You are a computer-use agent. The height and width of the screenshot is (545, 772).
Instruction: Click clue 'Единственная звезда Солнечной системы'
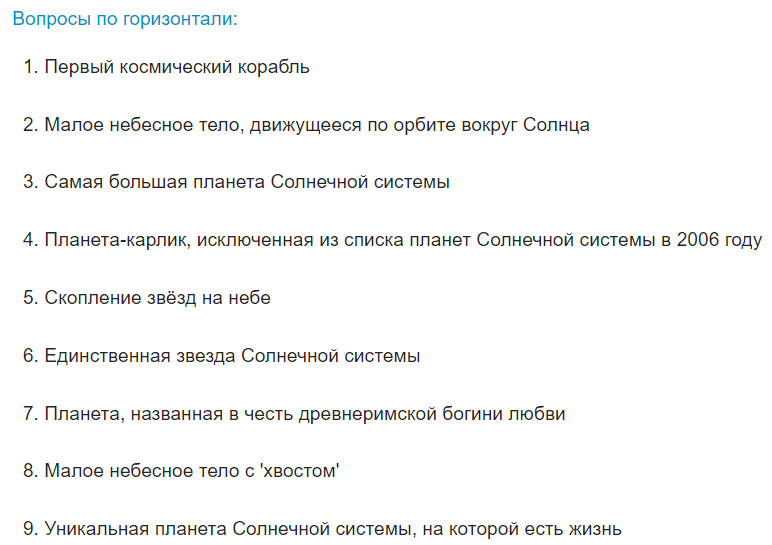coord(232,356)
